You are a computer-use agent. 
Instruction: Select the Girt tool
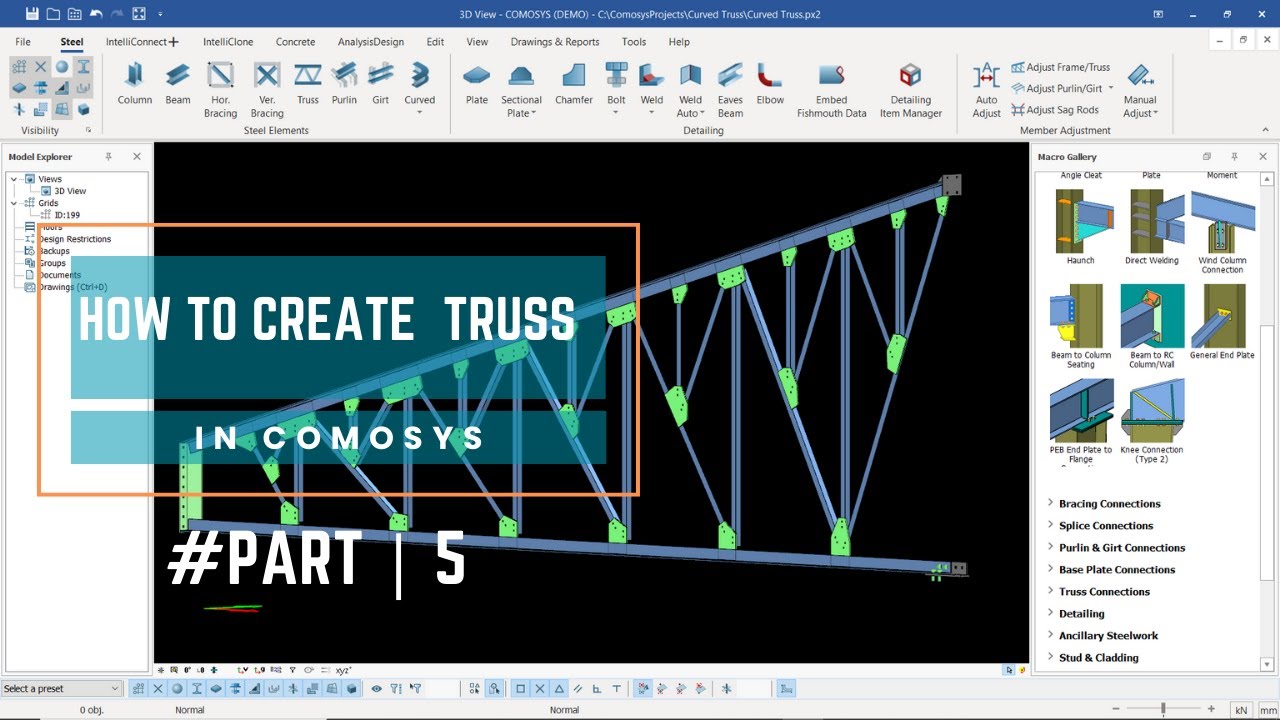(380, 83)
